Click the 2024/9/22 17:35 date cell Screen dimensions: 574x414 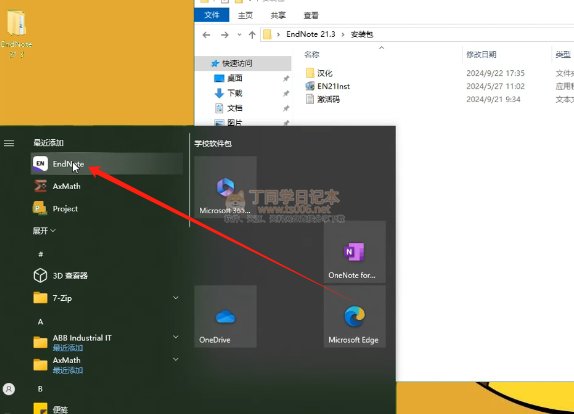click(x=495, y=73)
